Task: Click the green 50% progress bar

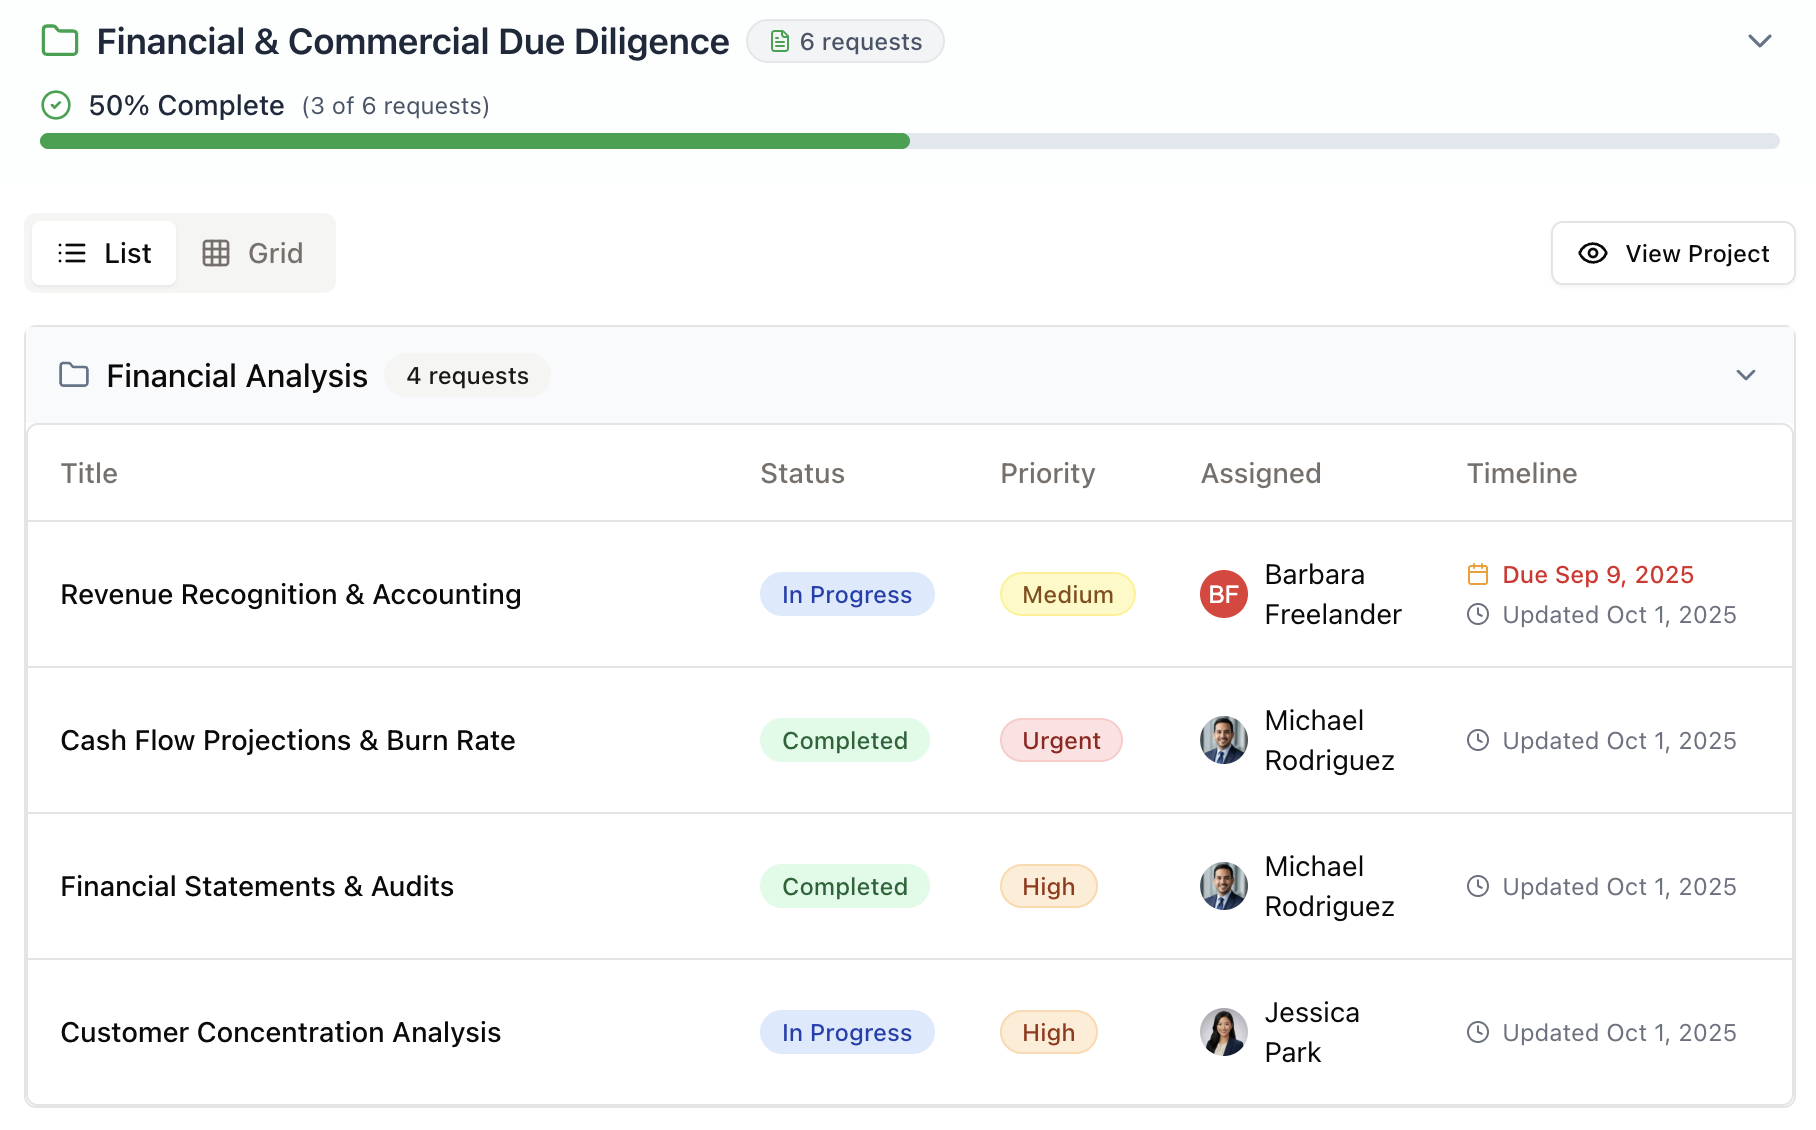Action: click(470, 141)
